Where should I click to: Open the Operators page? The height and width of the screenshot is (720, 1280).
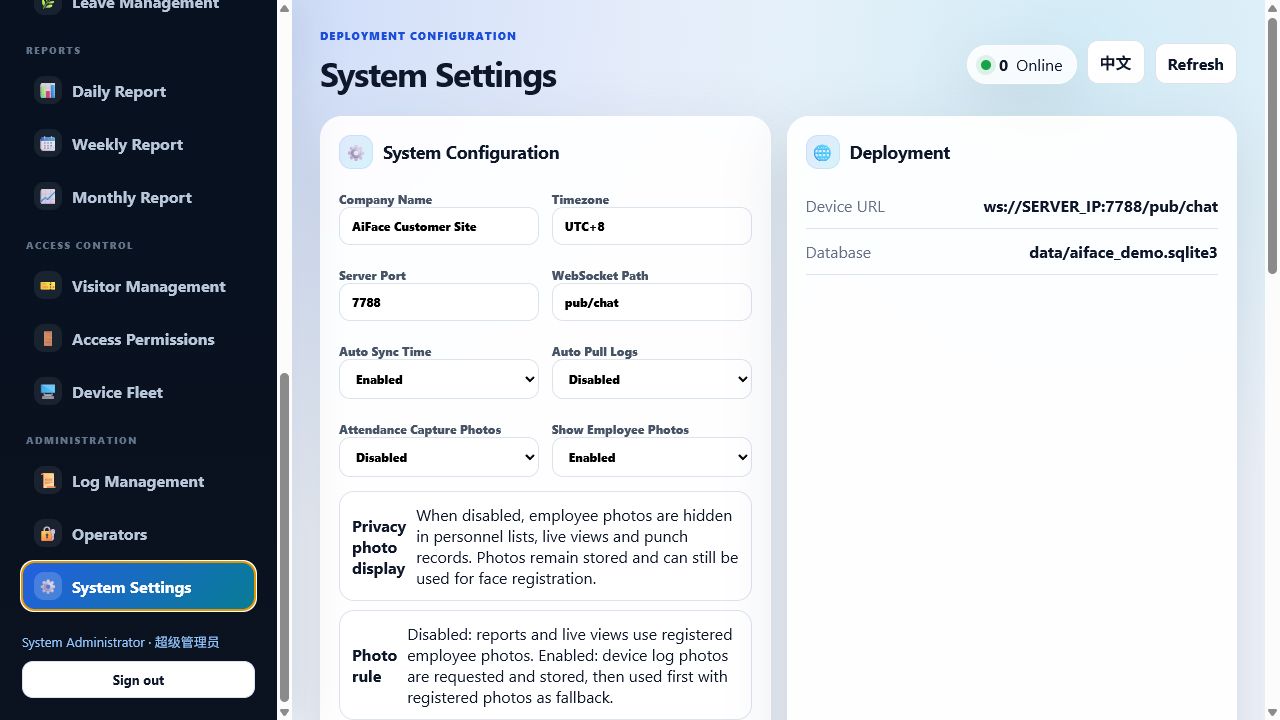pos(138,534)
